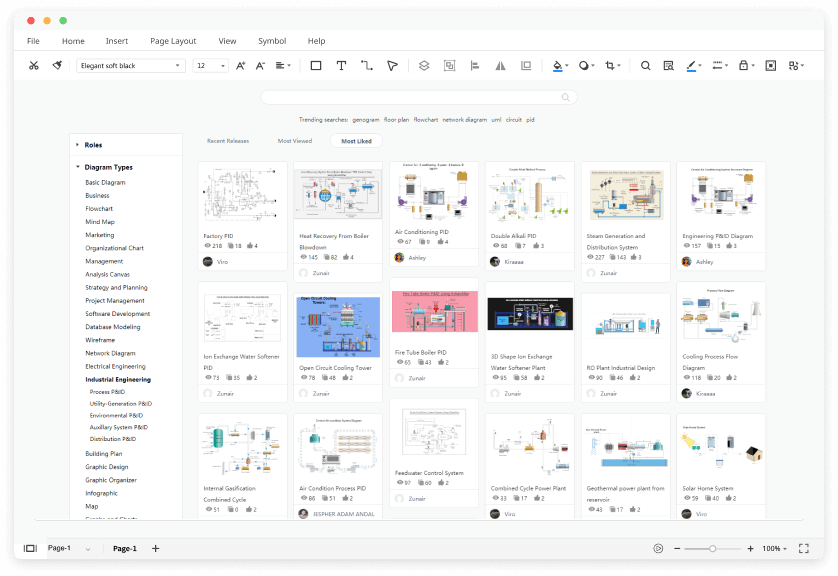
Task: Open the Crop tool dropdown
Action: 612,66
